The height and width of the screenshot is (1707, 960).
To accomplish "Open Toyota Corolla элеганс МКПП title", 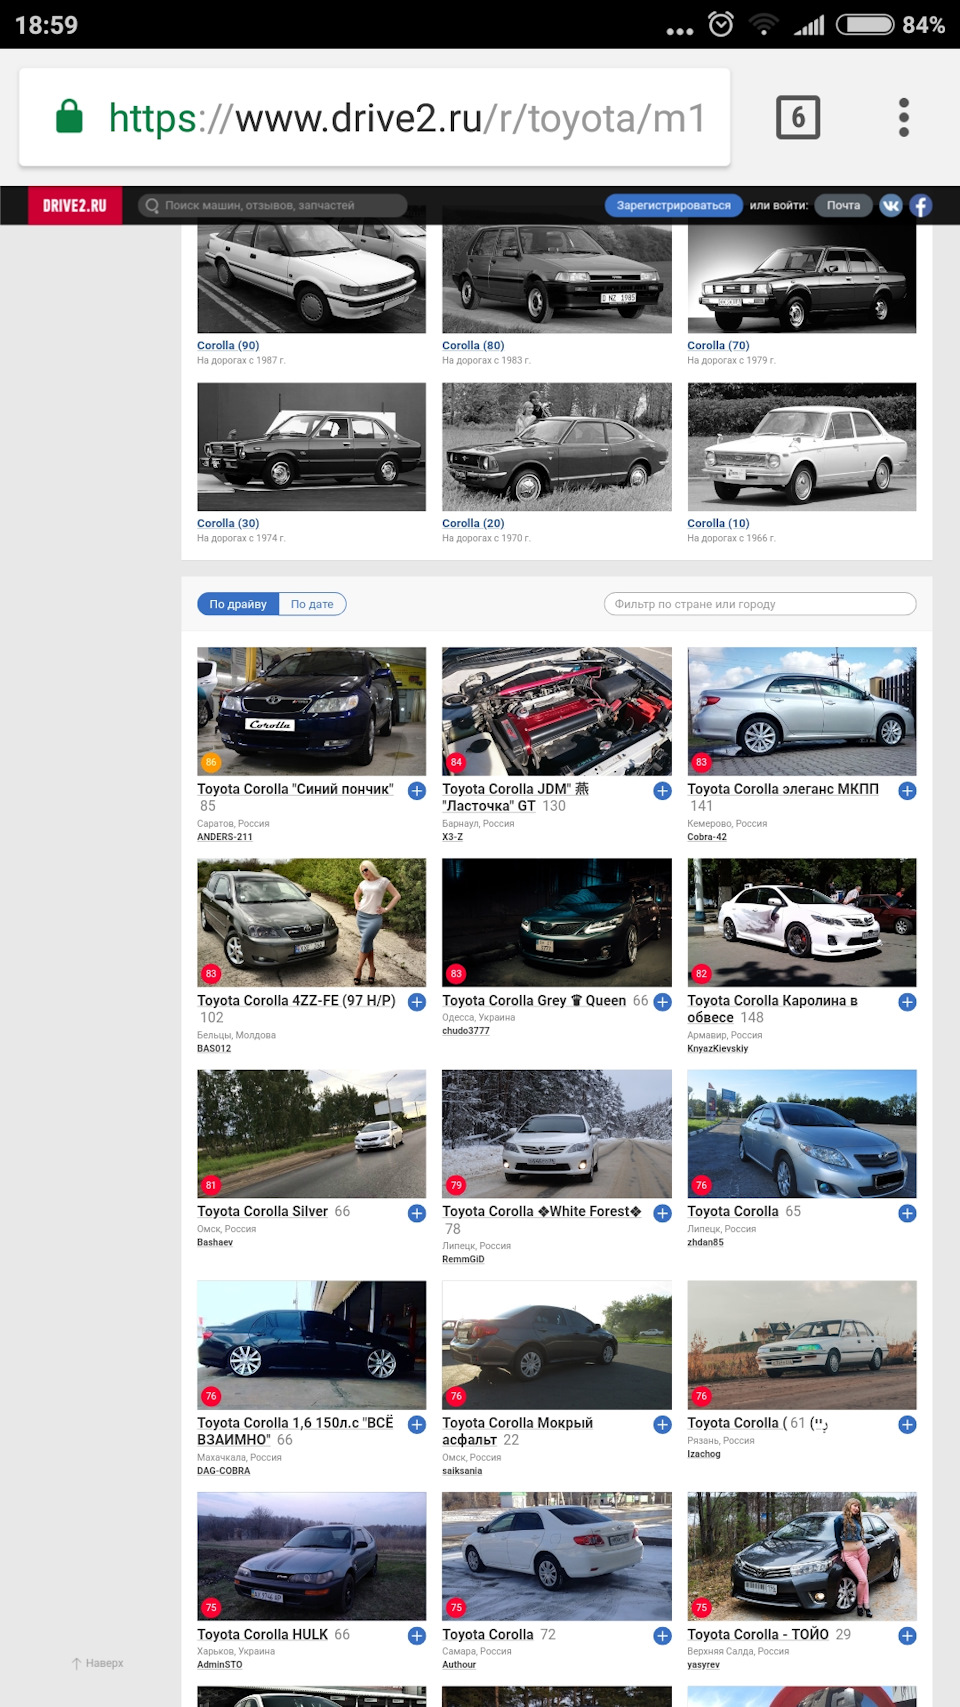I will coord(783,789).
